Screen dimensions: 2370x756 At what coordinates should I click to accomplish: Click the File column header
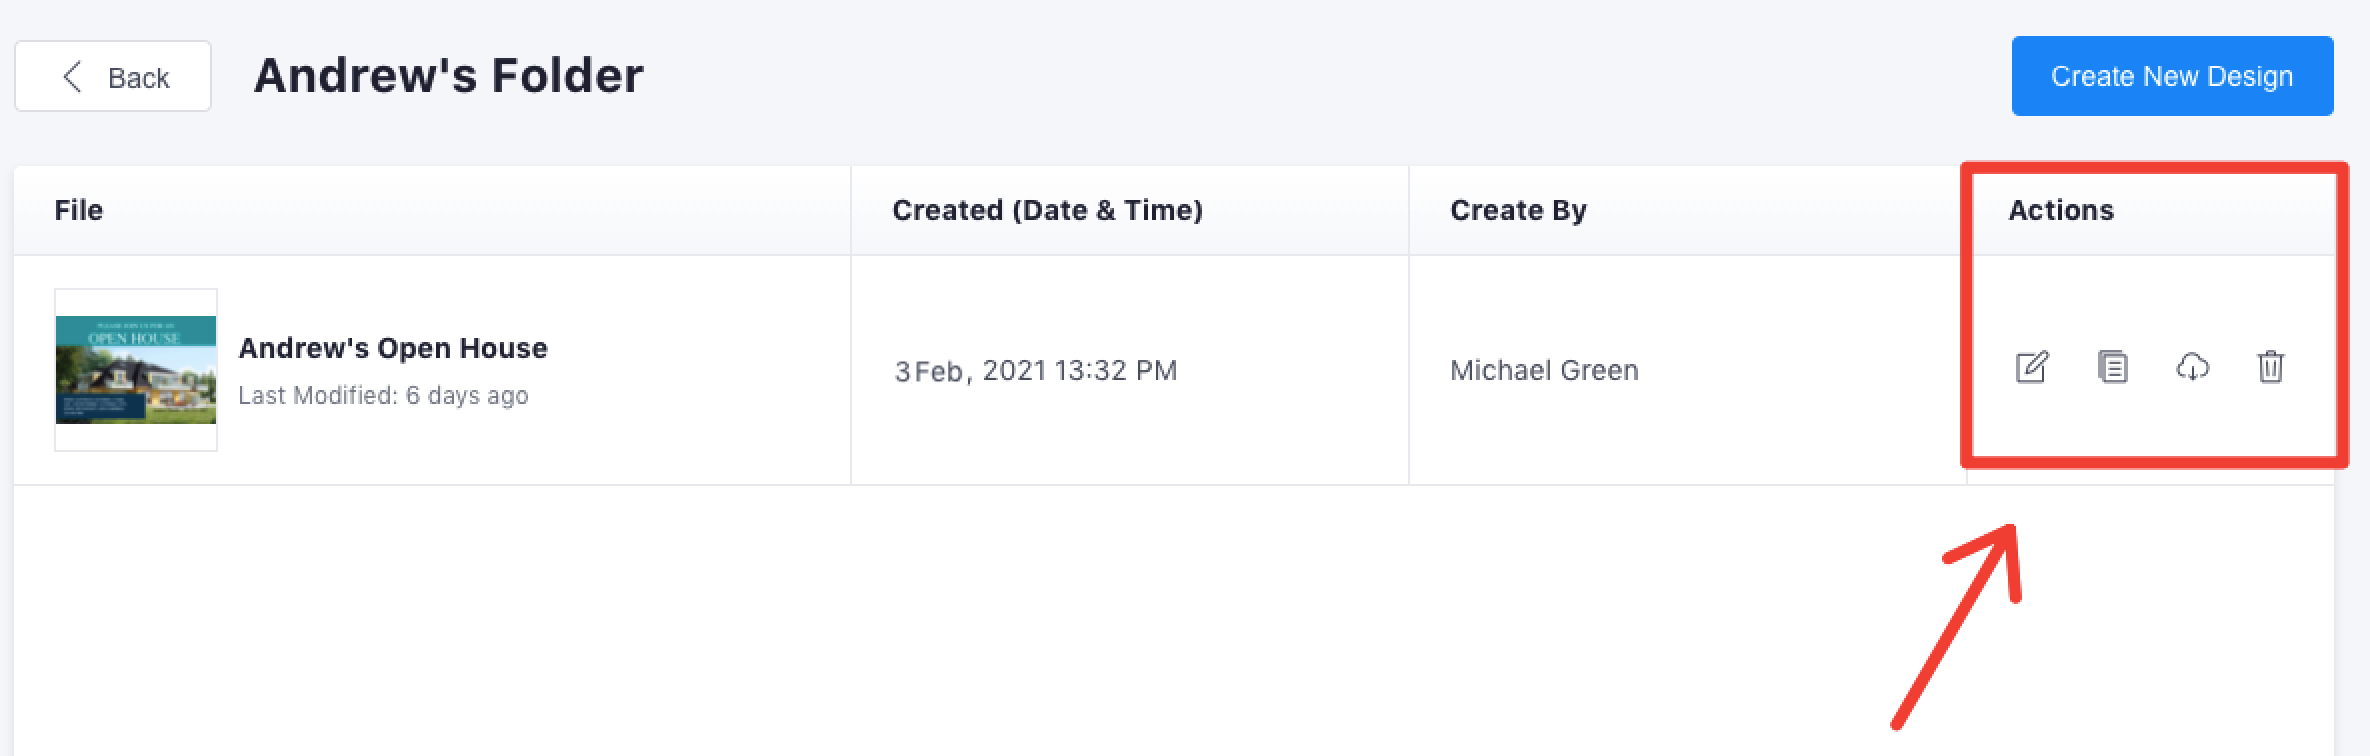pyautogui.click(x=79, y=210)
